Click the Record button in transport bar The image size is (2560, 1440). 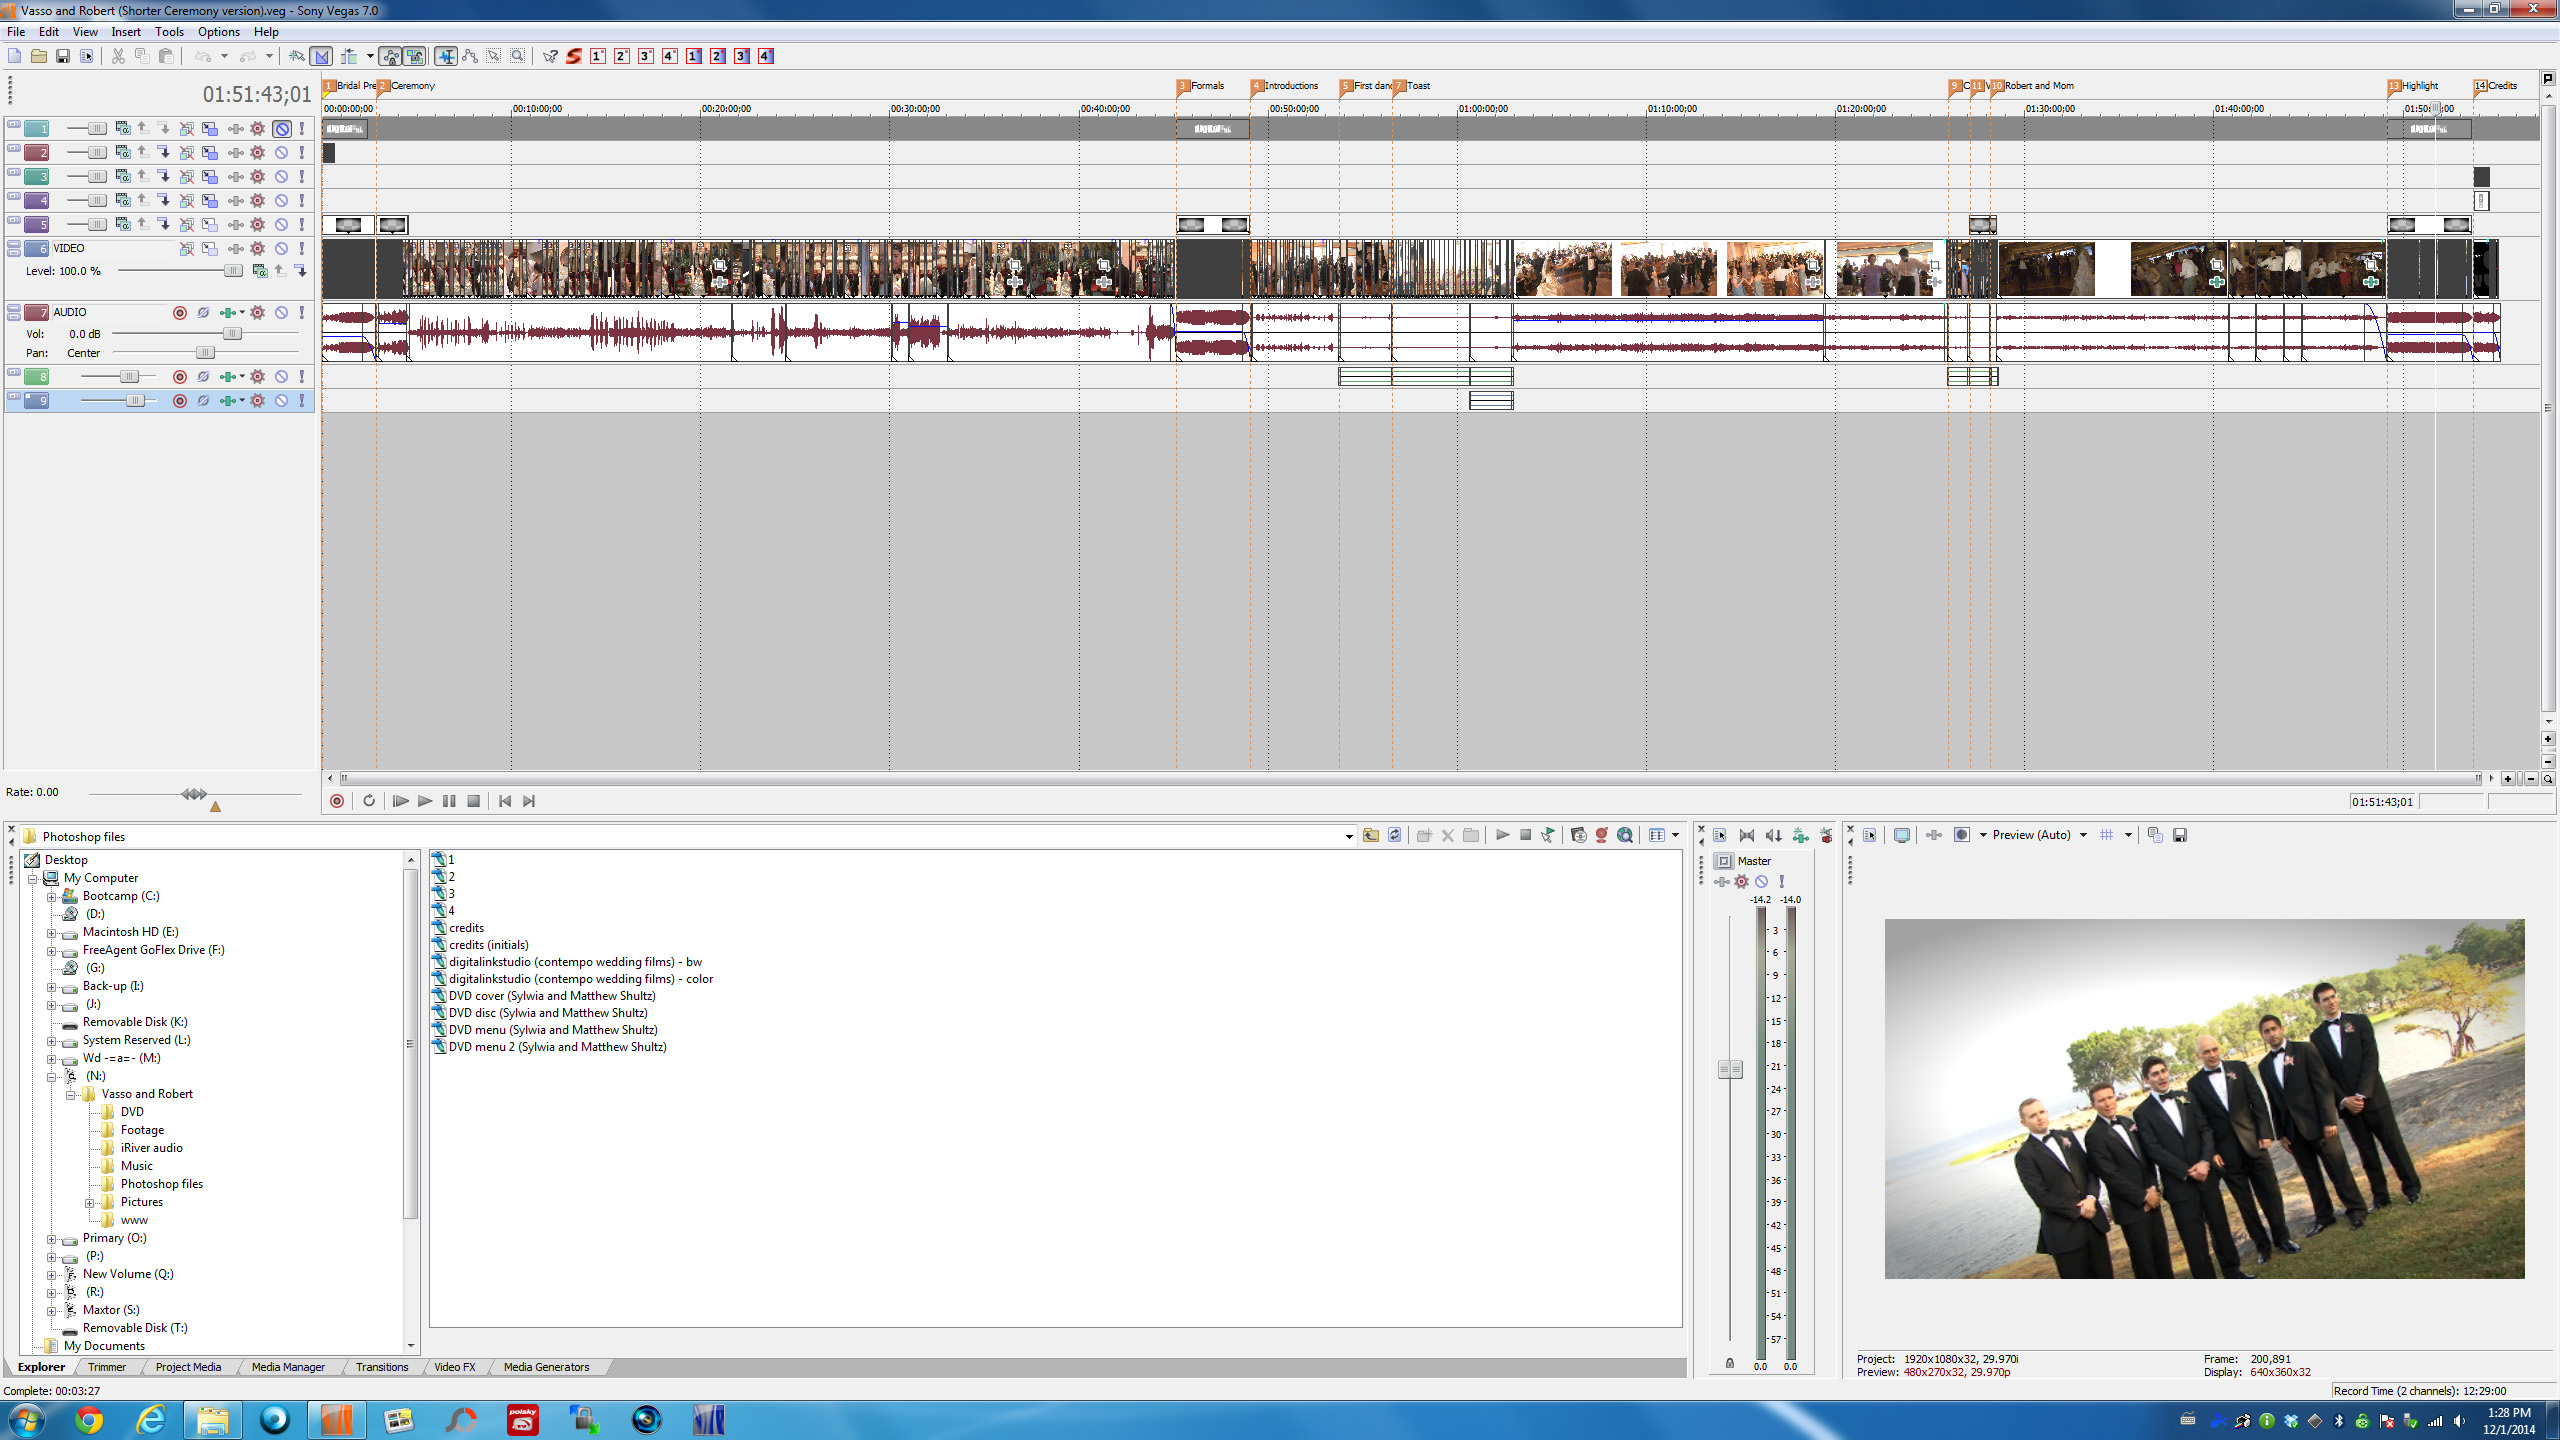337,801
